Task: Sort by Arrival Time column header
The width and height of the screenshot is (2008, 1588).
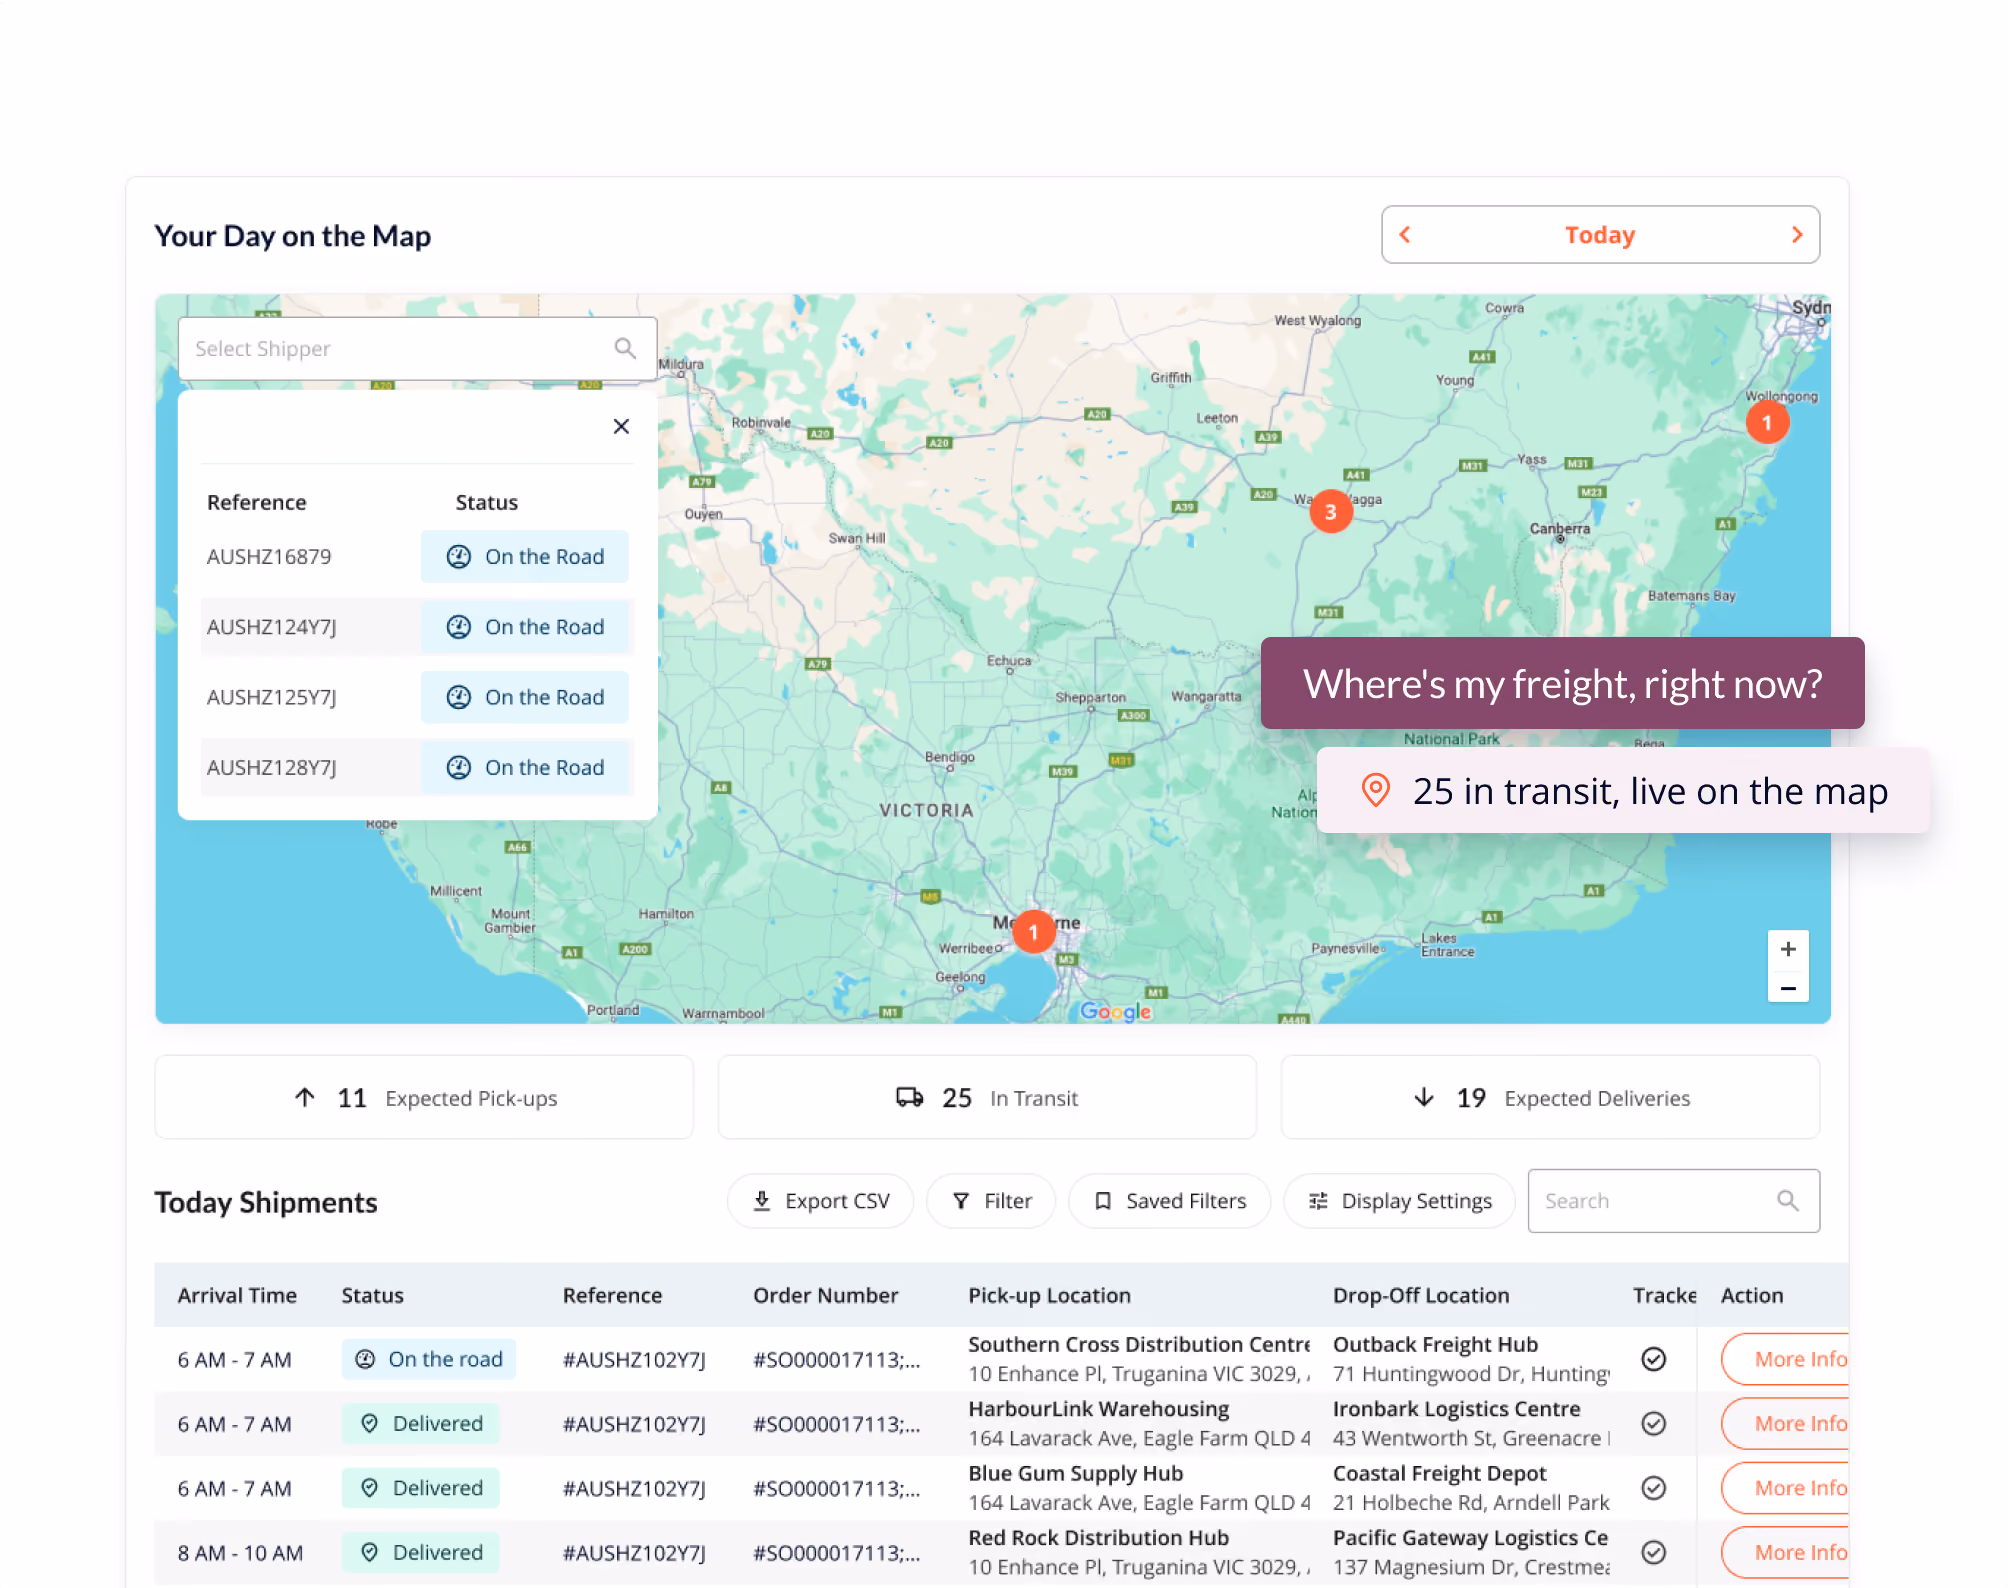Action: (237, 1295)
